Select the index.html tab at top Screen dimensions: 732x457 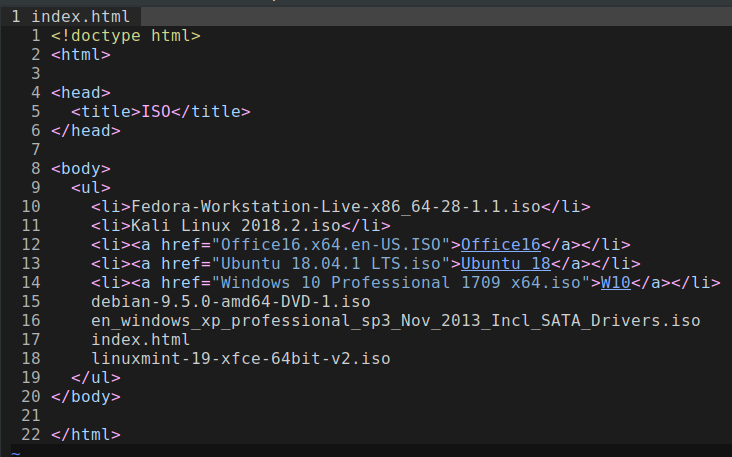coord(73,16)
